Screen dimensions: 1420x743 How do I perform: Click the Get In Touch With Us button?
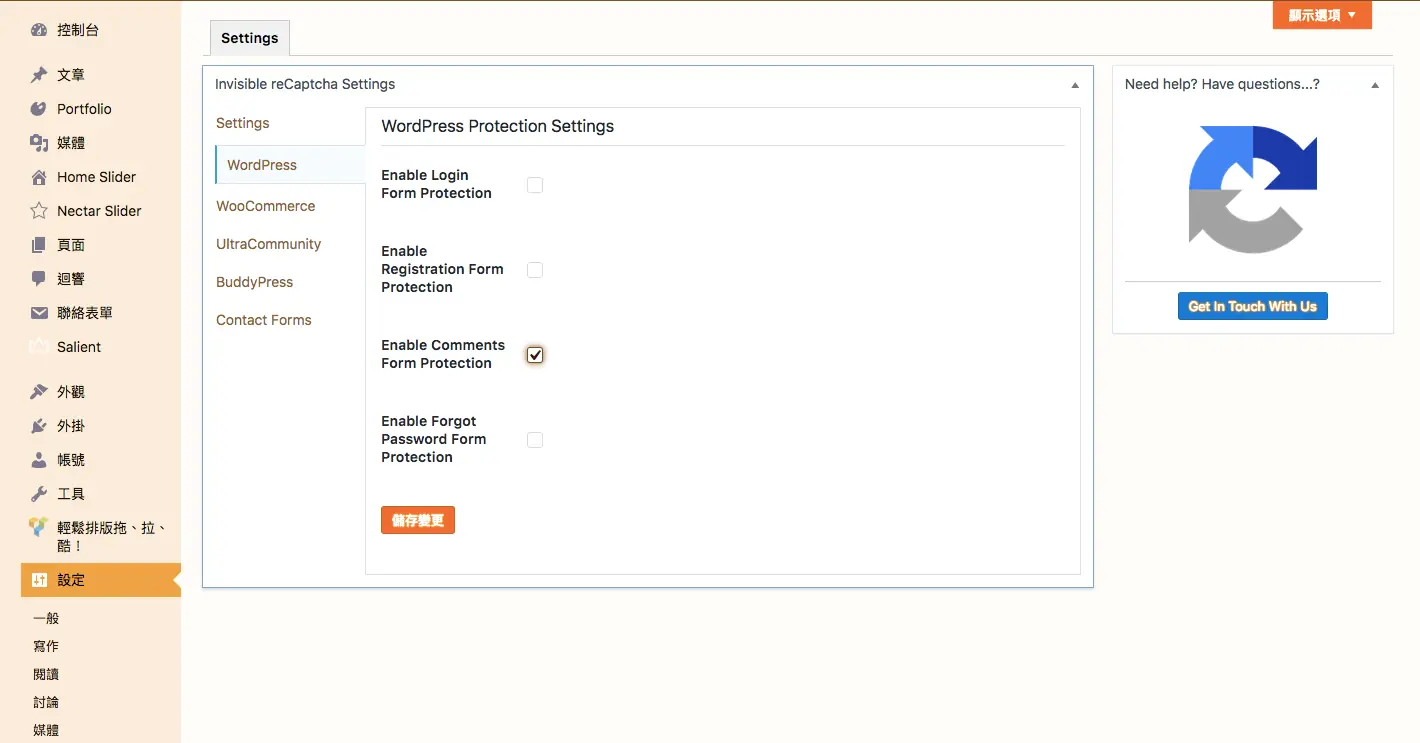click(x=1253, y=306)
